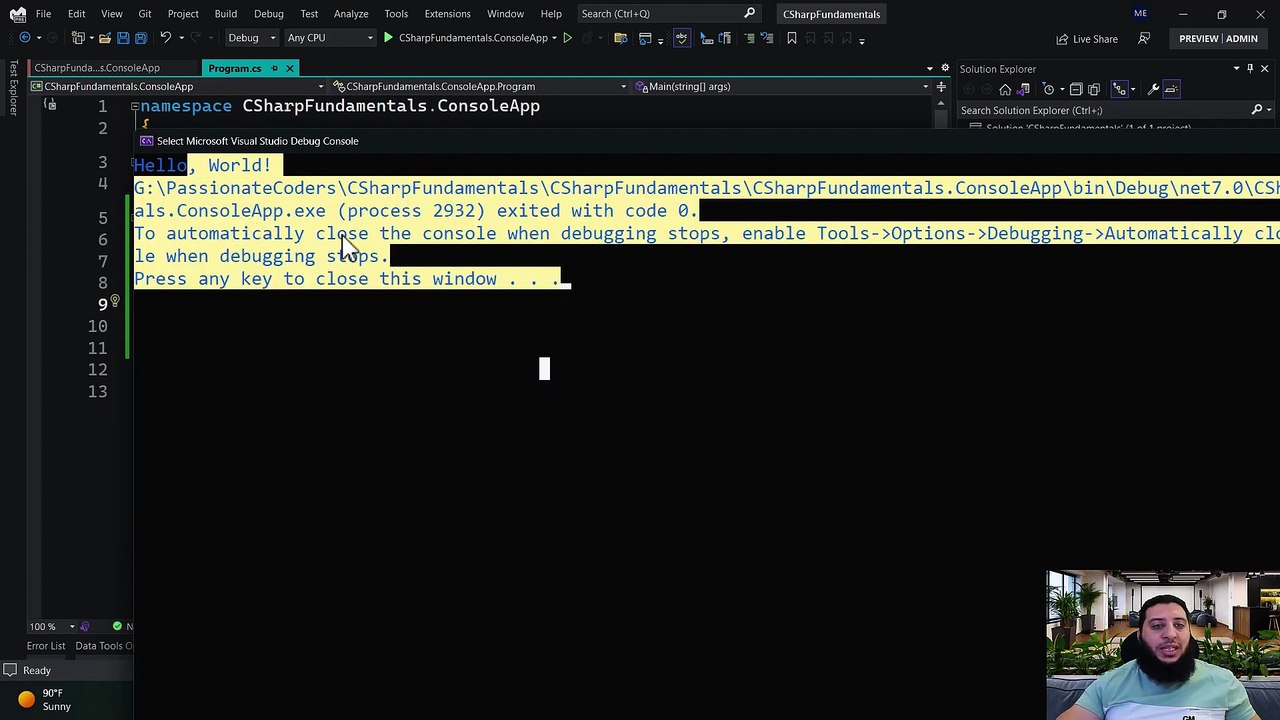Screen dimensions: 1280x720
Task: Open the Debug menu
Action: pyautogui.click(x=269, y=14)
